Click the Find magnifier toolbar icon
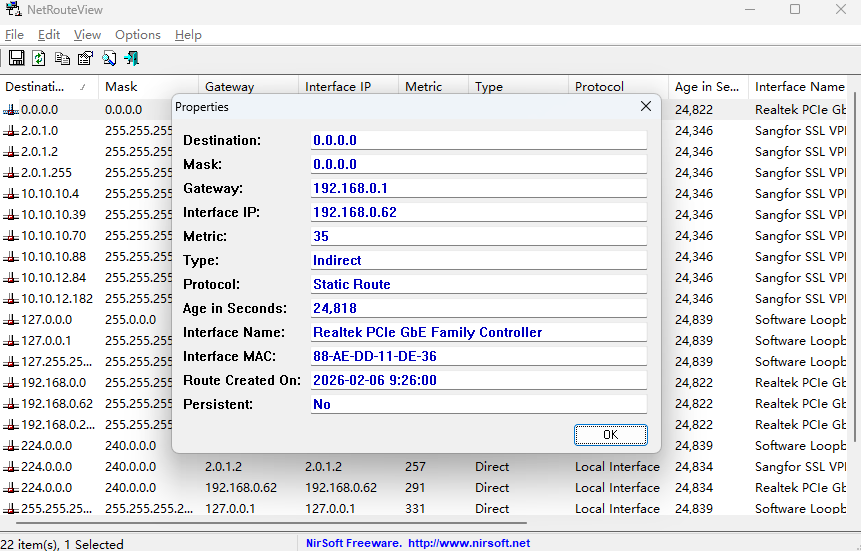 [x=109, y=59]
